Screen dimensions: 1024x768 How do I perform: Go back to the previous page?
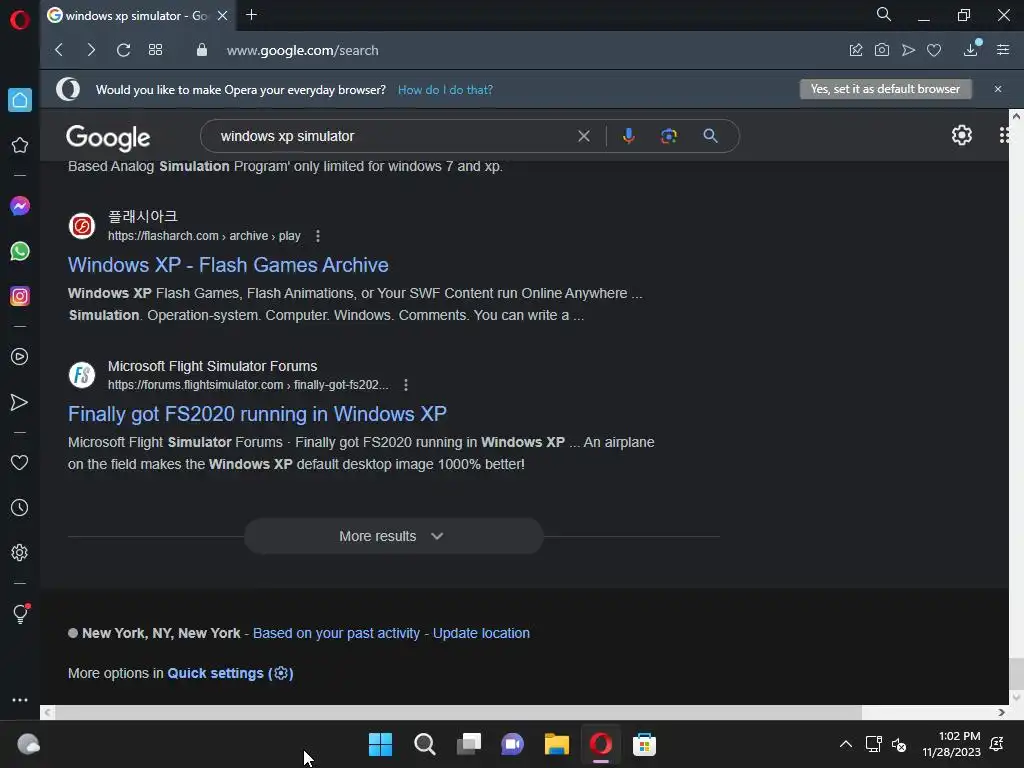tap(59, 50)
